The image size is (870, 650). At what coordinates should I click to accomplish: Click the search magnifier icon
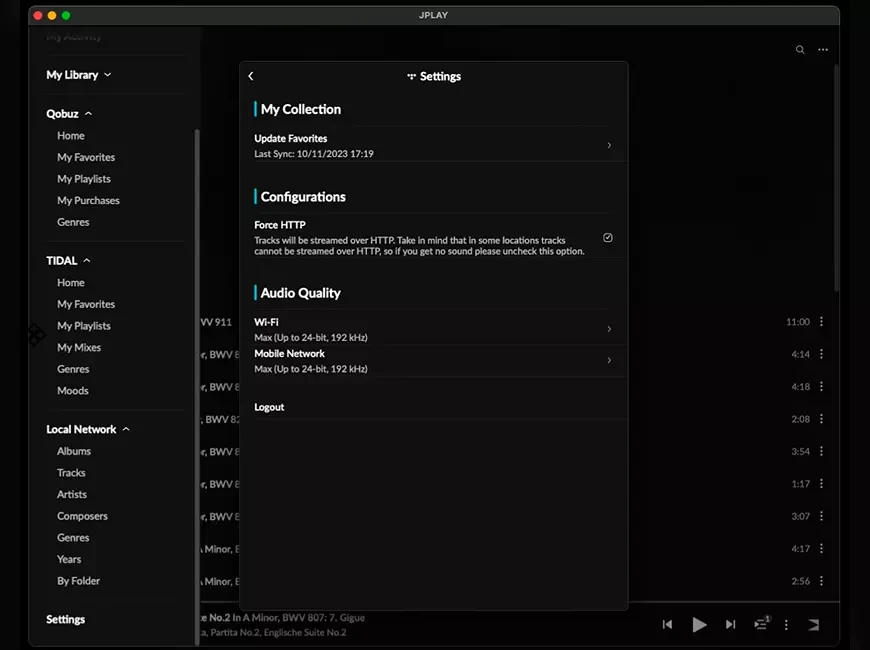[800, 50]
